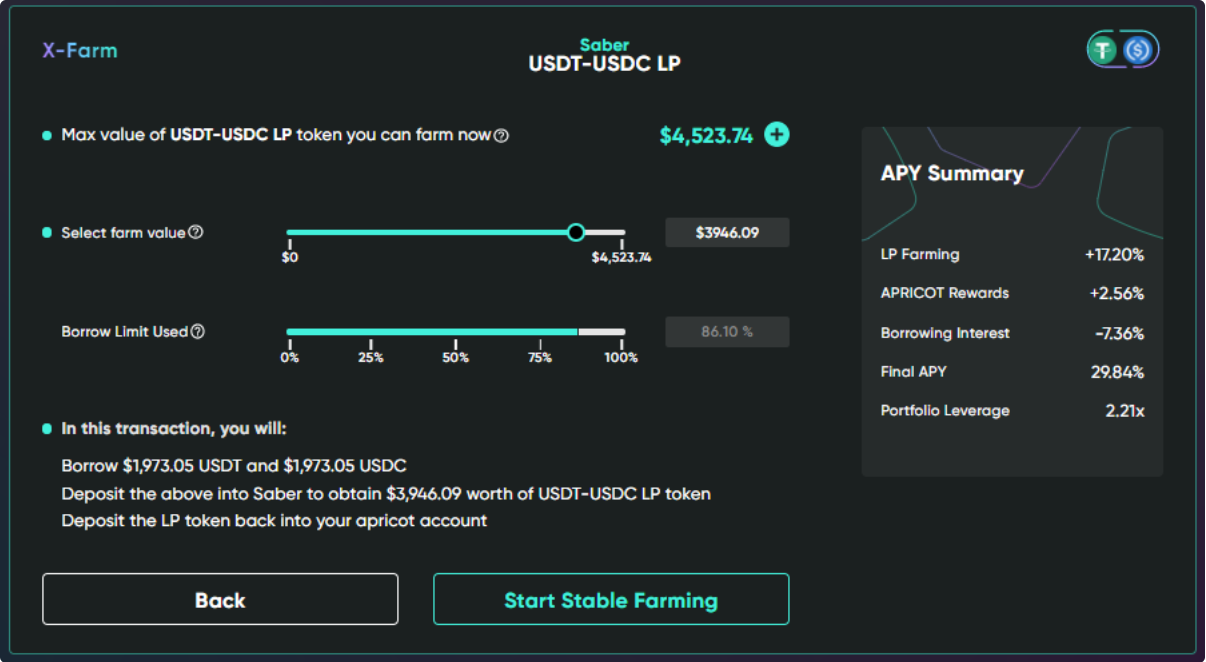Click the $3946.09 farm value input field
This screenshot has width=1206, height=662.
[x=727, y=233]
